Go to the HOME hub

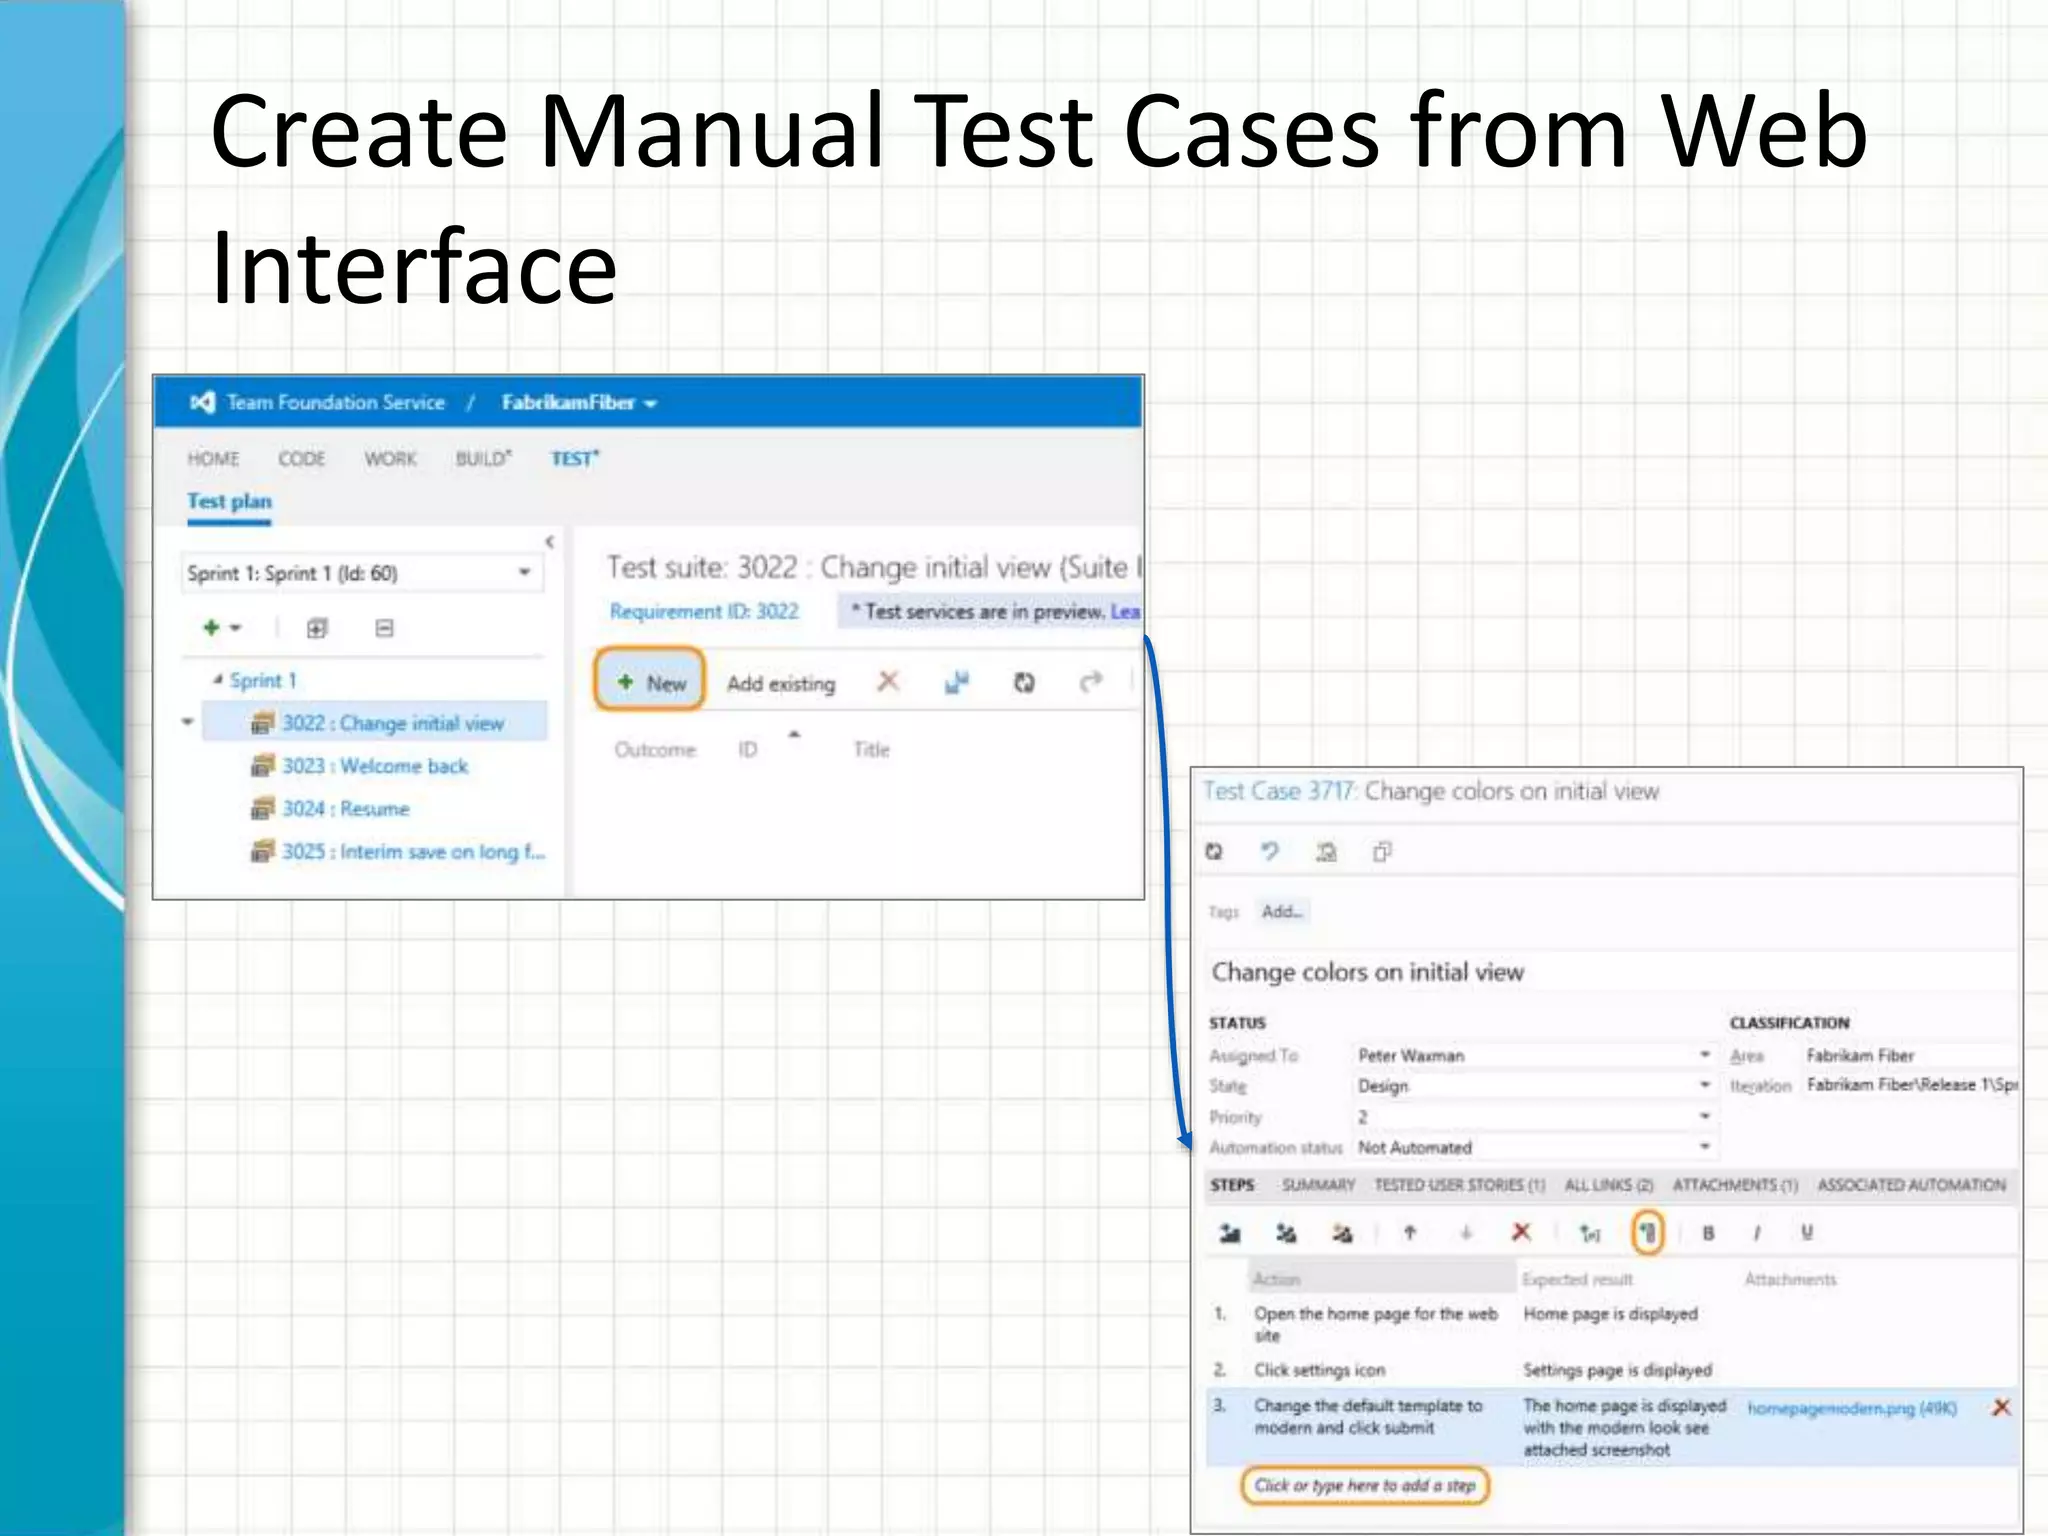213,459
